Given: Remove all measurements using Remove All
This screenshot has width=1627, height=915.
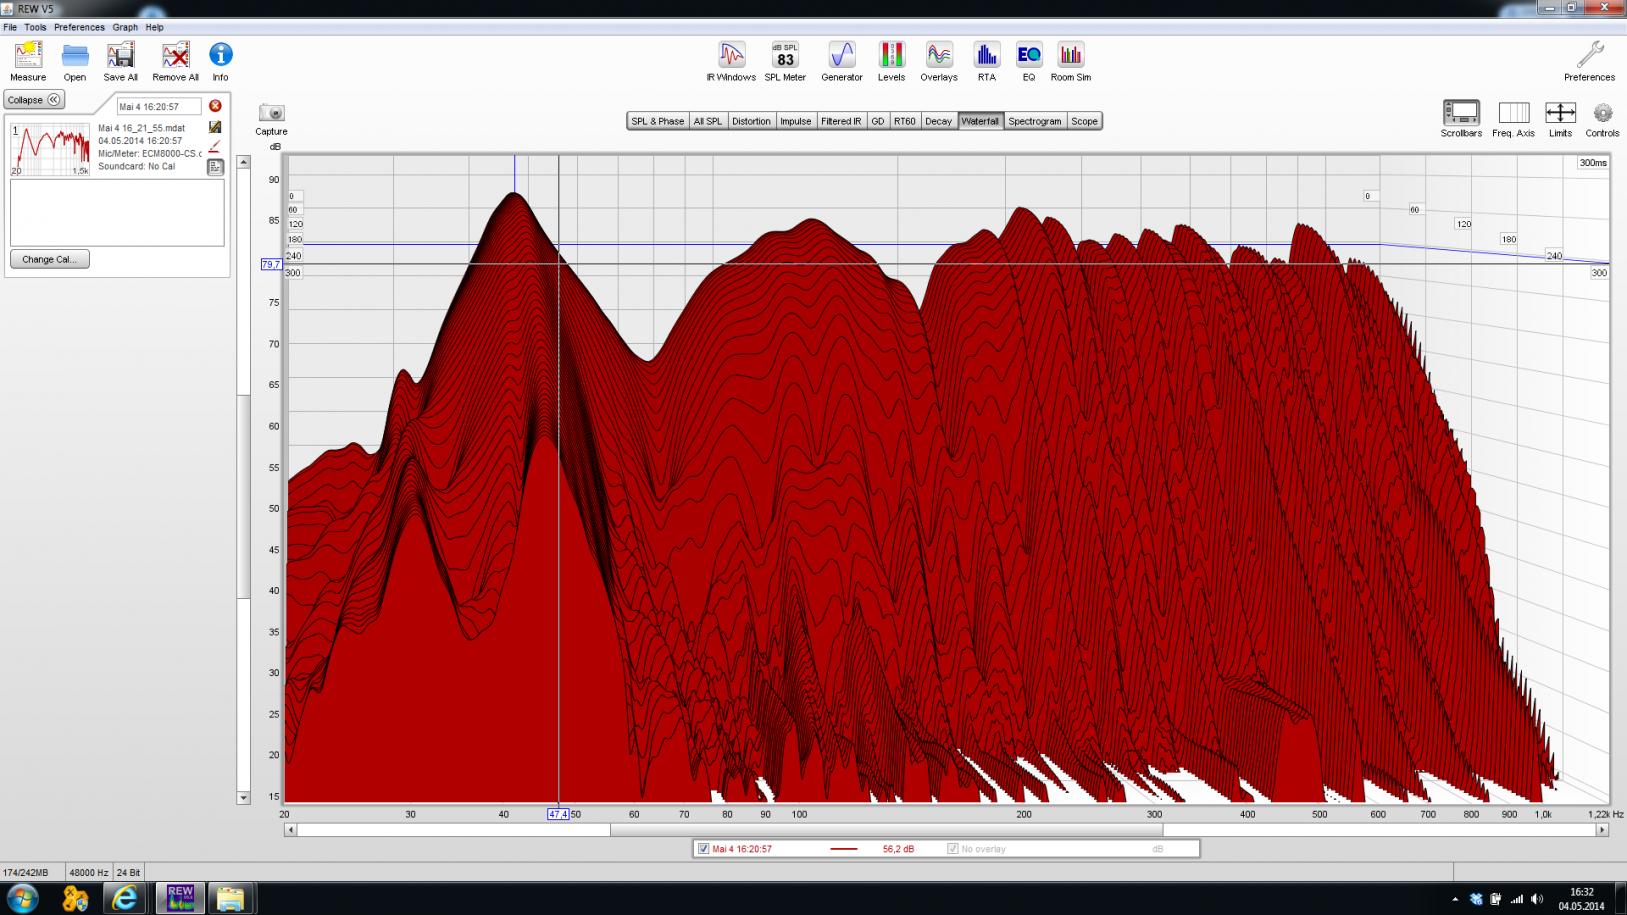Looking at the screenshot, I should point(175,62).
